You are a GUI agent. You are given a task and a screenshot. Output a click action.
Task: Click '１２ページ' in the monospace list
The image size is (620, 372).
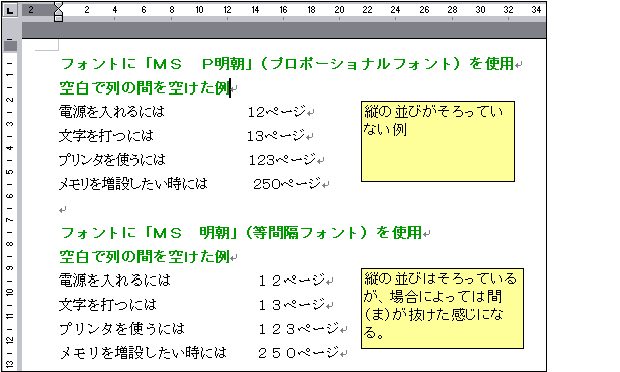(x=292, y=281)
